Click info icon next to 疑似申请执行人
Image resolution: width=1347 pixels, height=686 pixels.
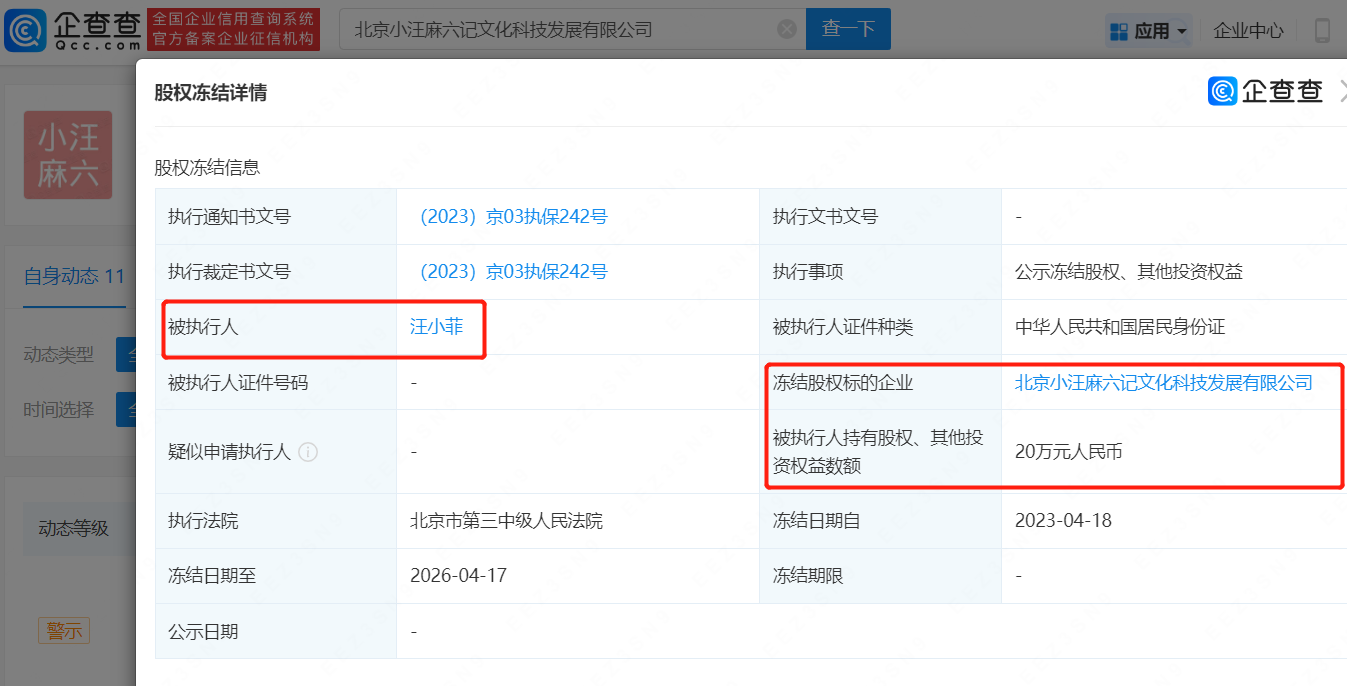point(308,452)
